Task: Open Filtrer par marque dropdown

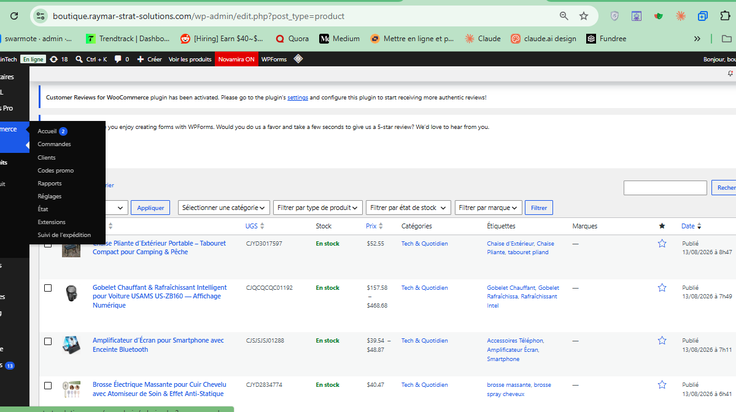Action: coord(488,208)
